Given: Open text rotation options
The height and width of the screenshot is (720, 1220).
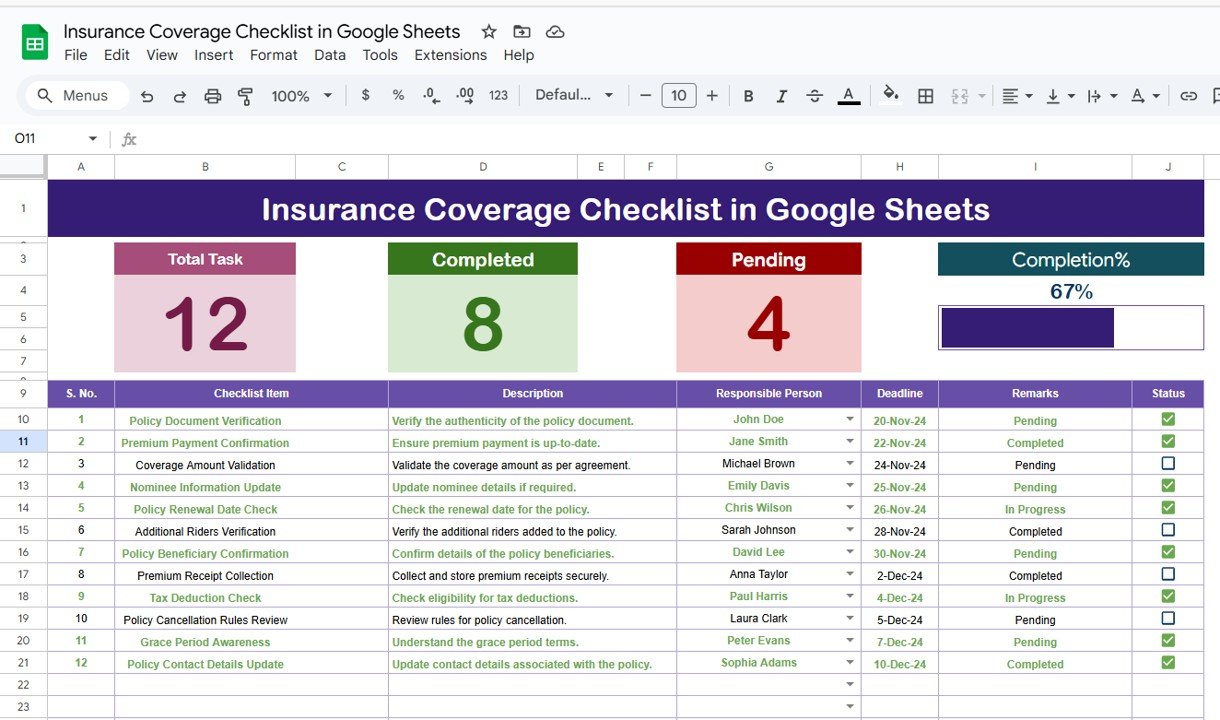Looking at the screenshot, I should (x=1144, y=96).
